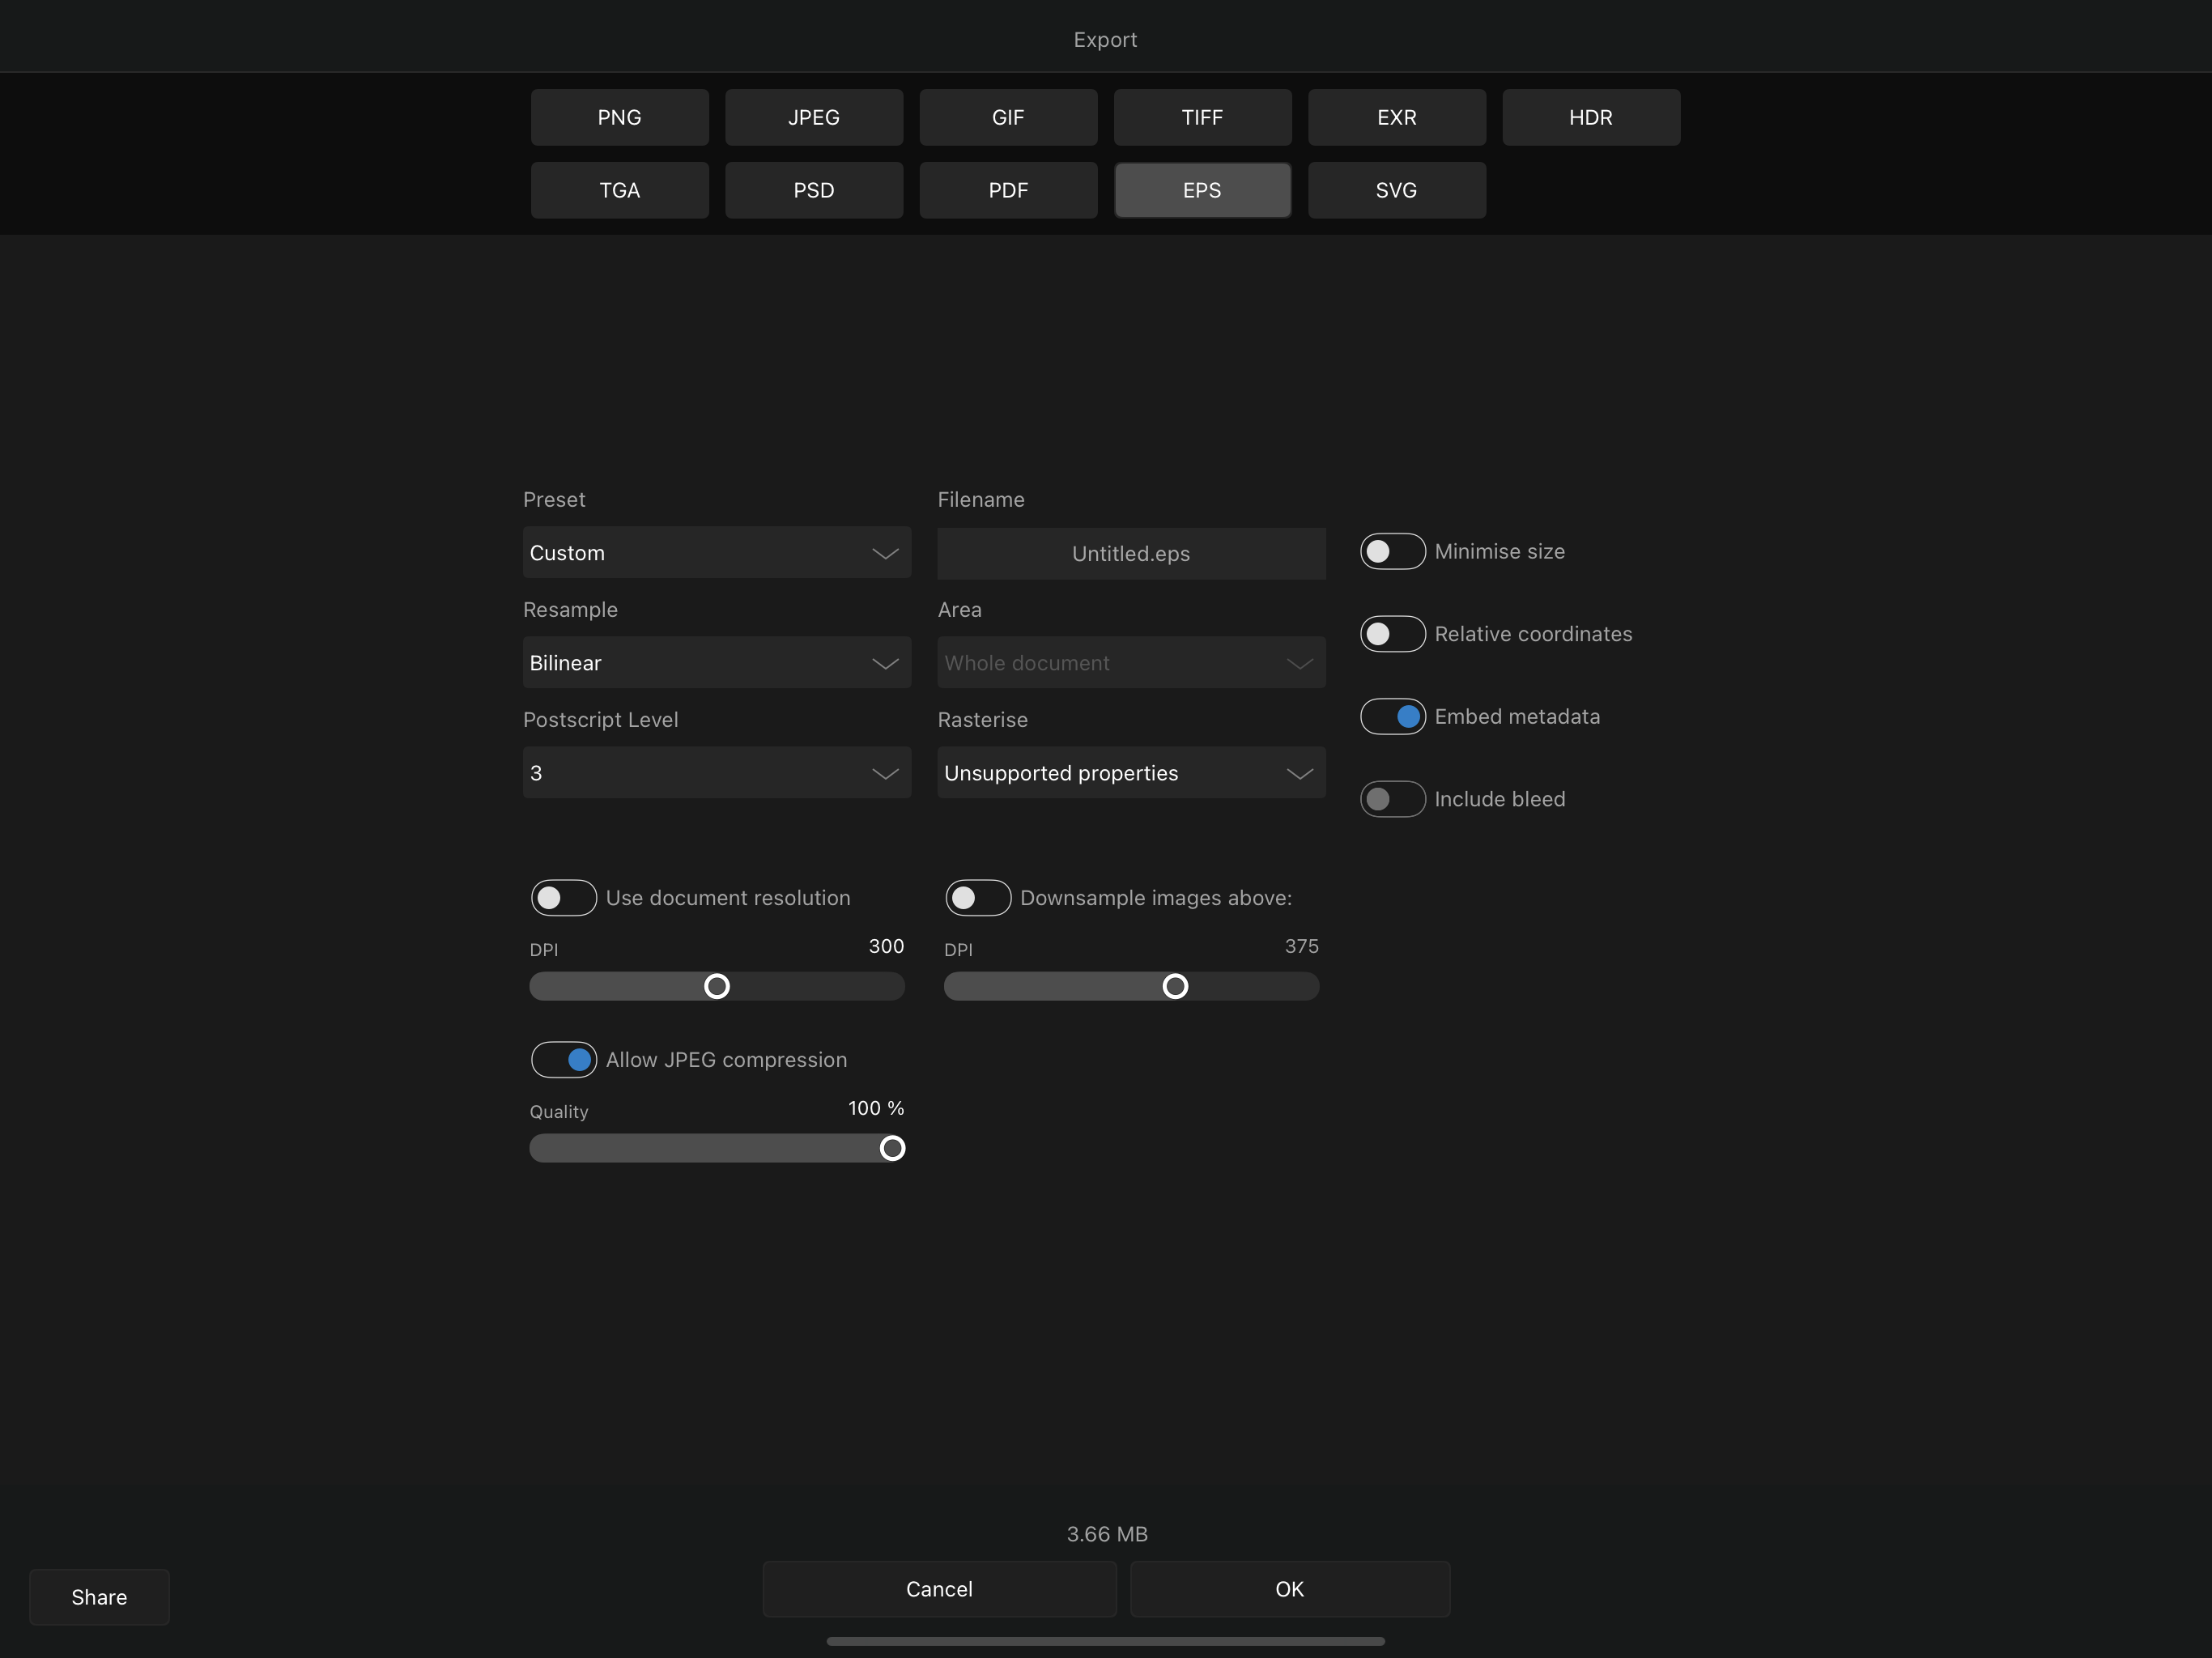
Task: Turn on Relative coordinates
Action: tap(1391, 633)
